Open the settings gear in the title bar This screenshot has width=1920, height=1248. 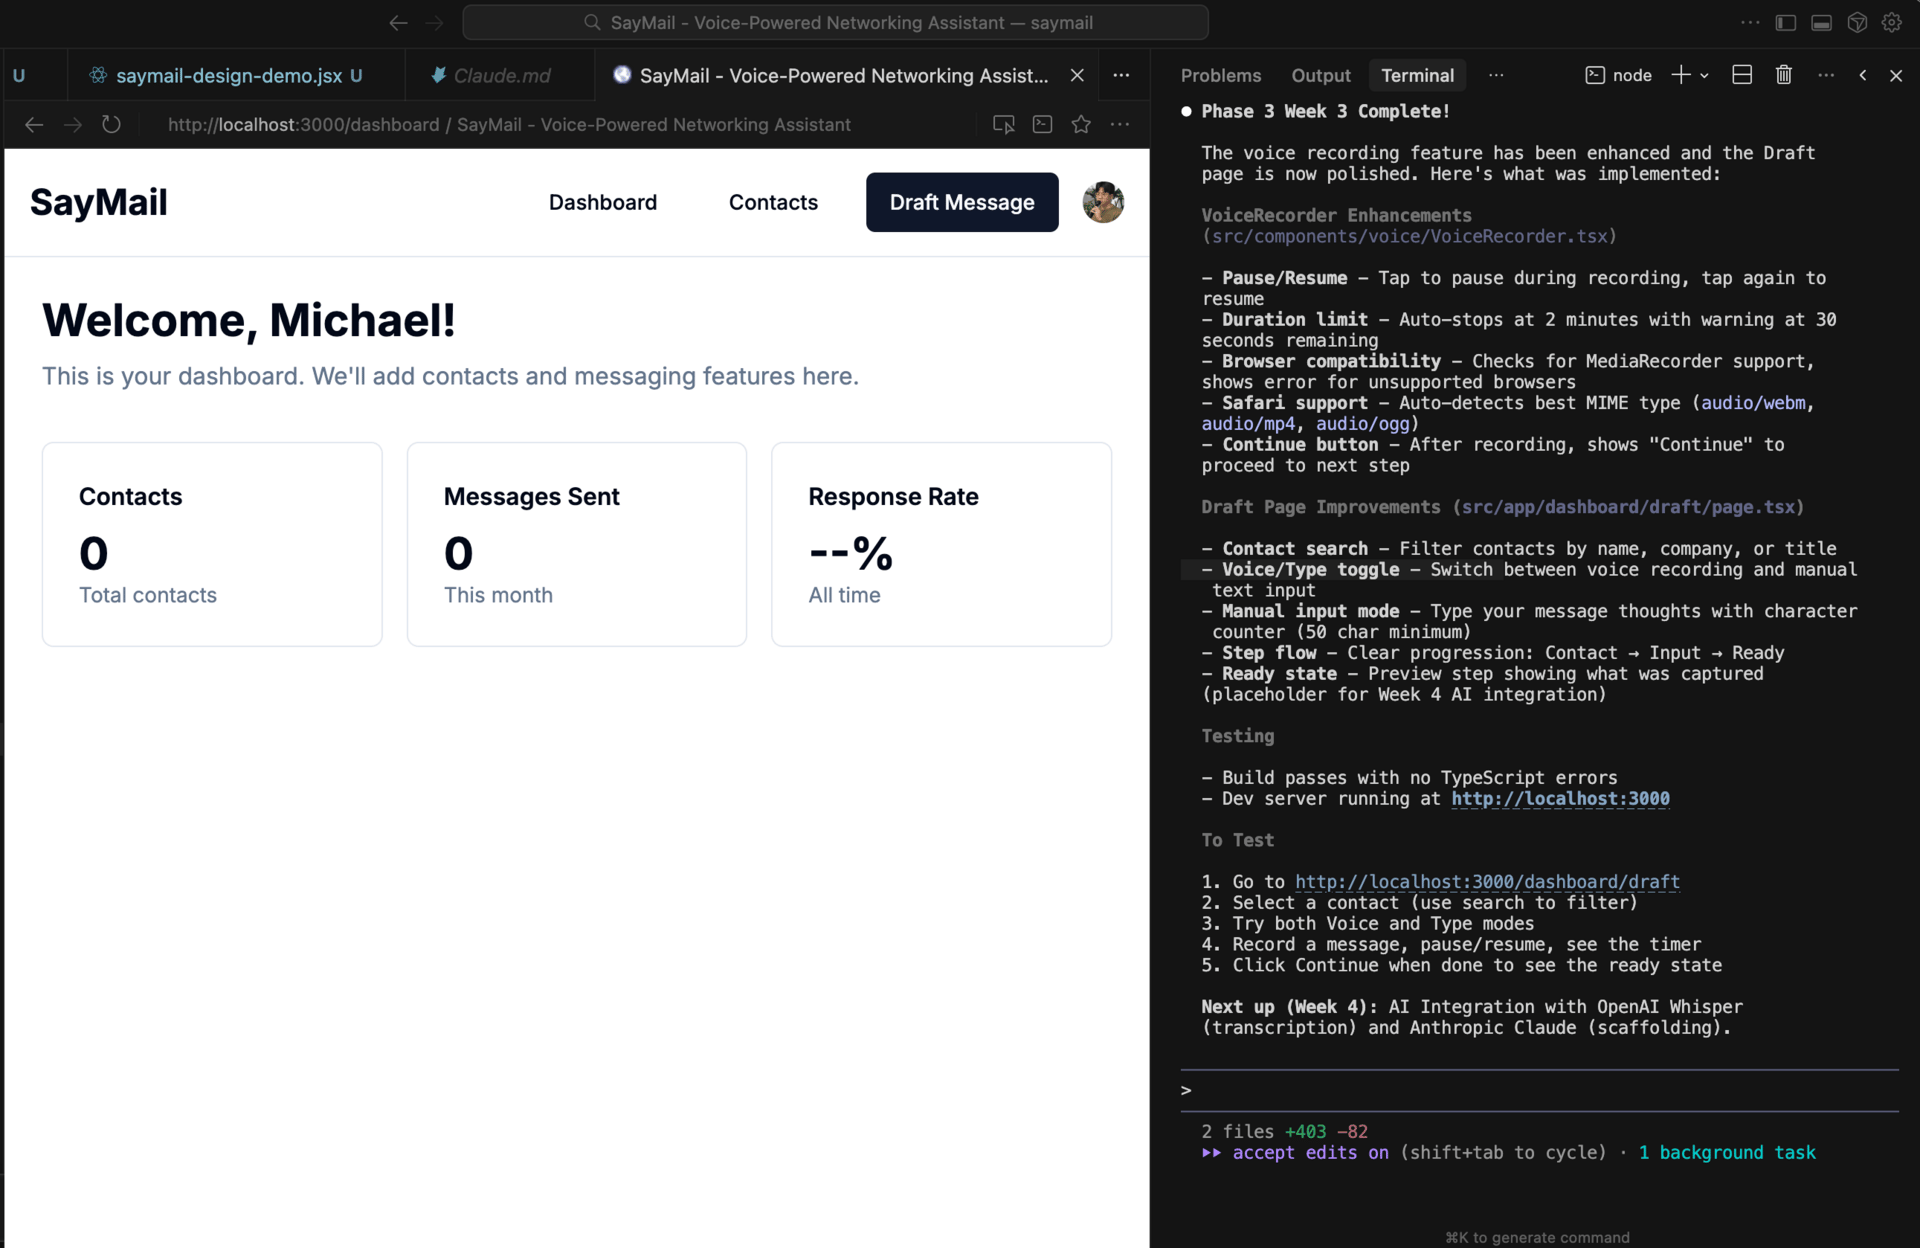pyautogui.click(x=1891, y=22)
